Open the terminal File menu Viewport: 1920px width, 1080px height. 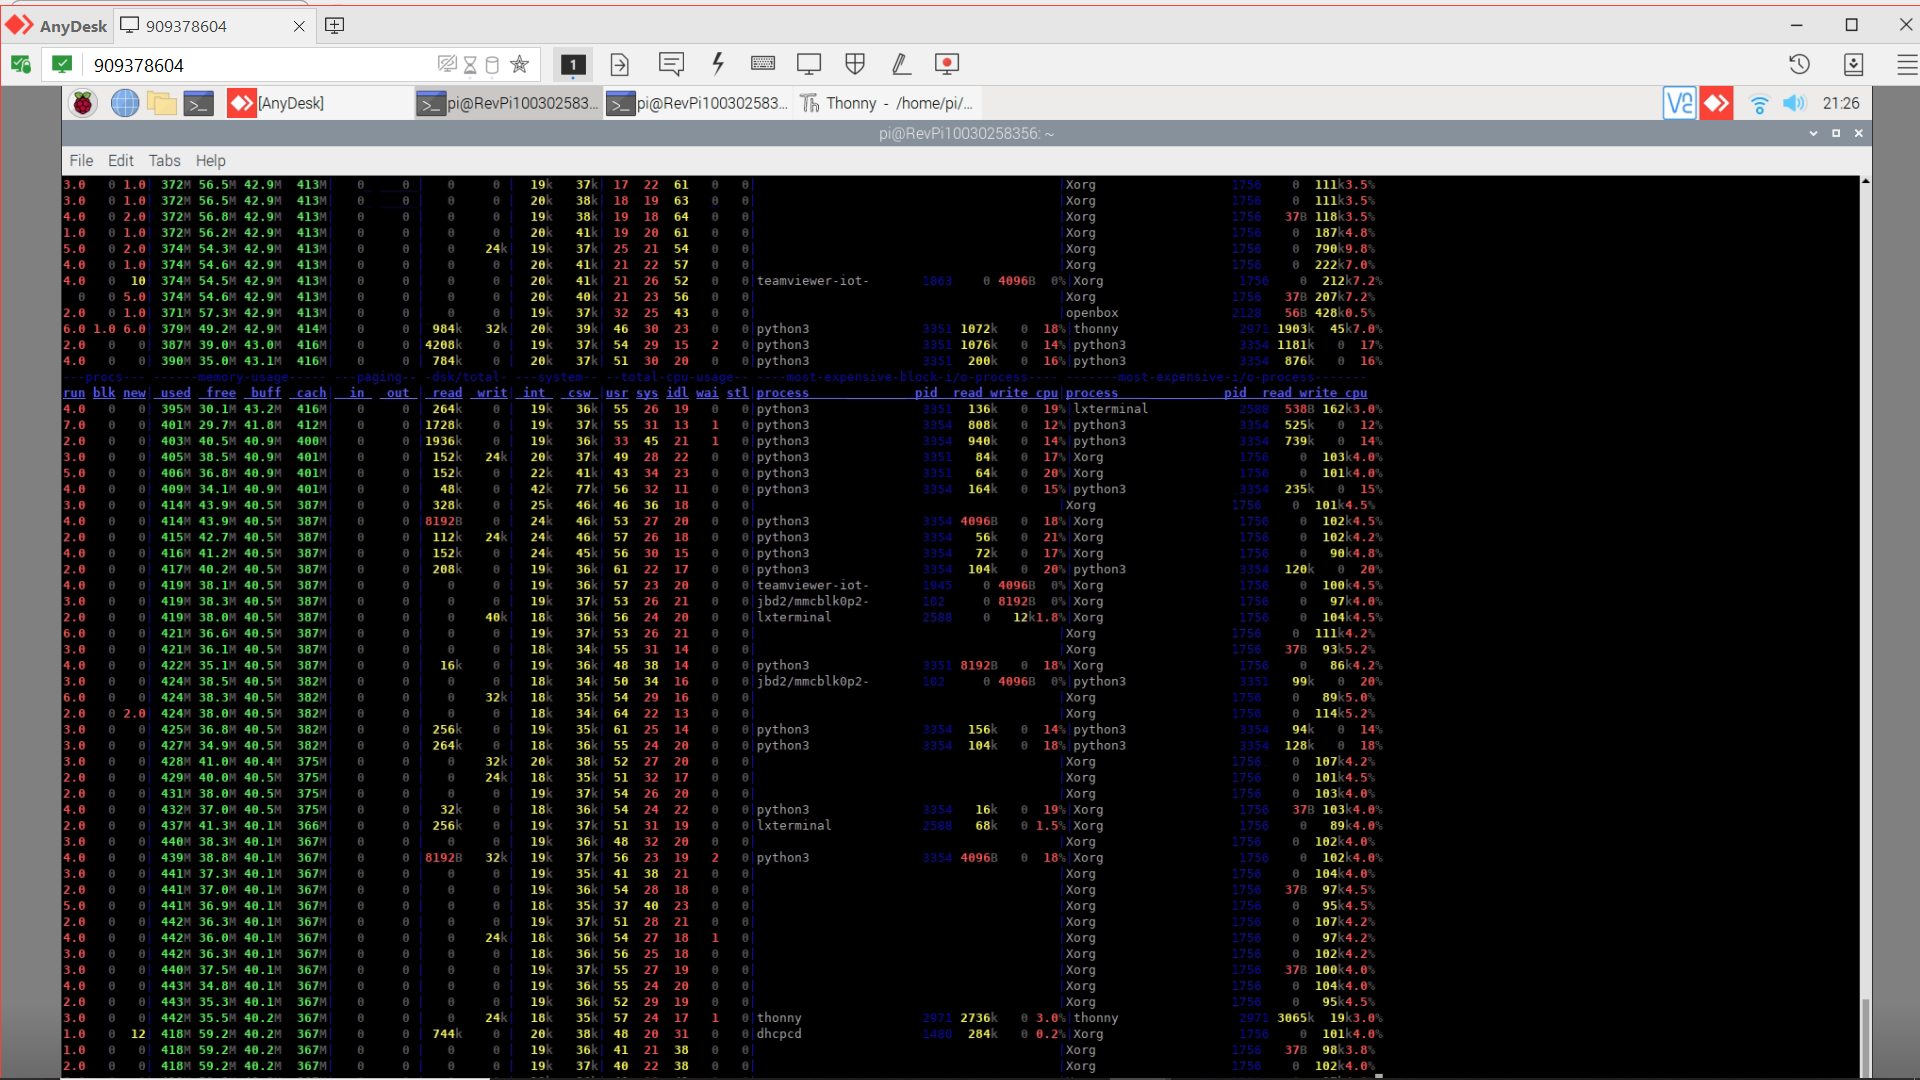click(x=81, y=160)
